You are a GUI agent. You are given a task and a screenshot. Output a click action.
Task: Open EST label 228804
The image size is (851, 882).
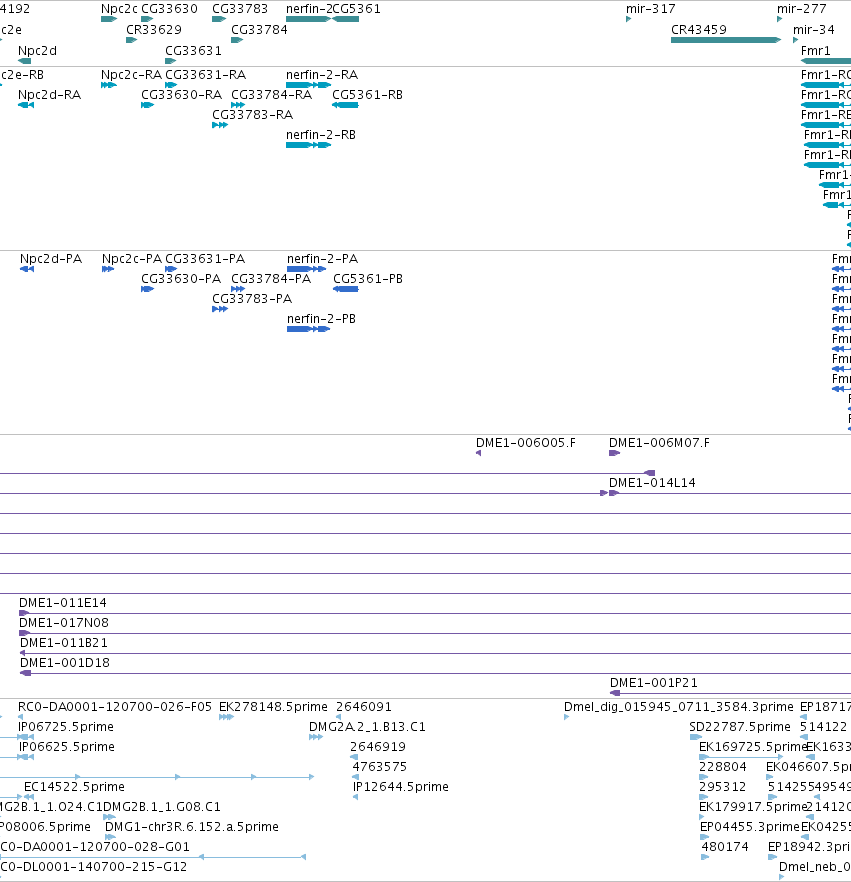click(x=723, y=767)
